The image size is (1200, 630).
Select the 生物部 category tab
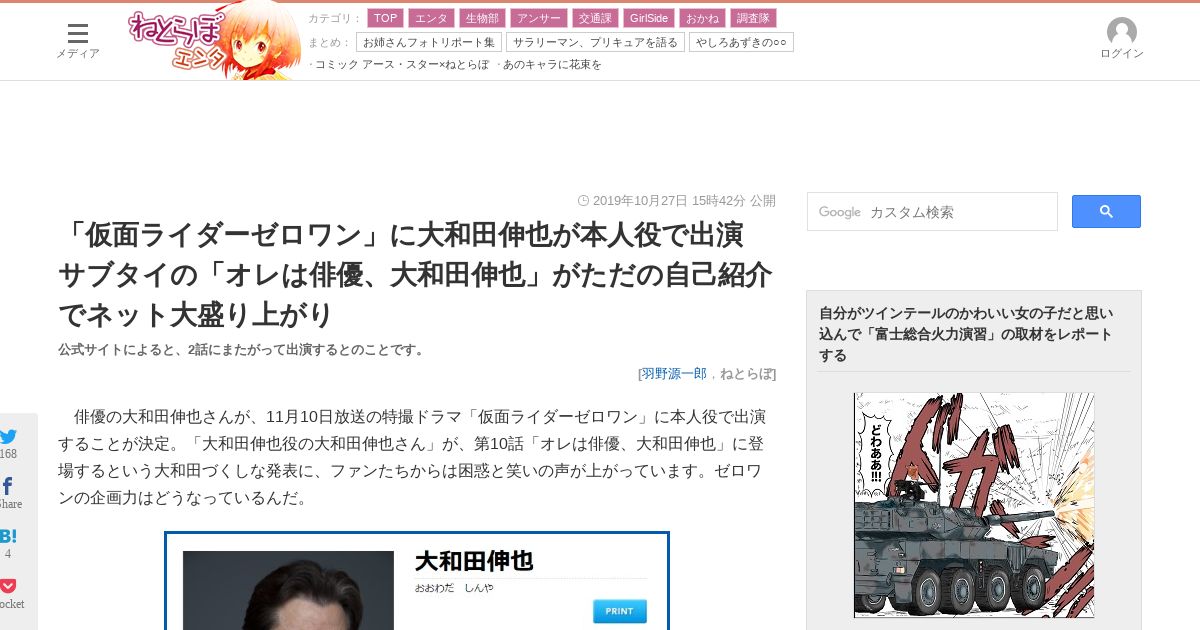point(482,18)
